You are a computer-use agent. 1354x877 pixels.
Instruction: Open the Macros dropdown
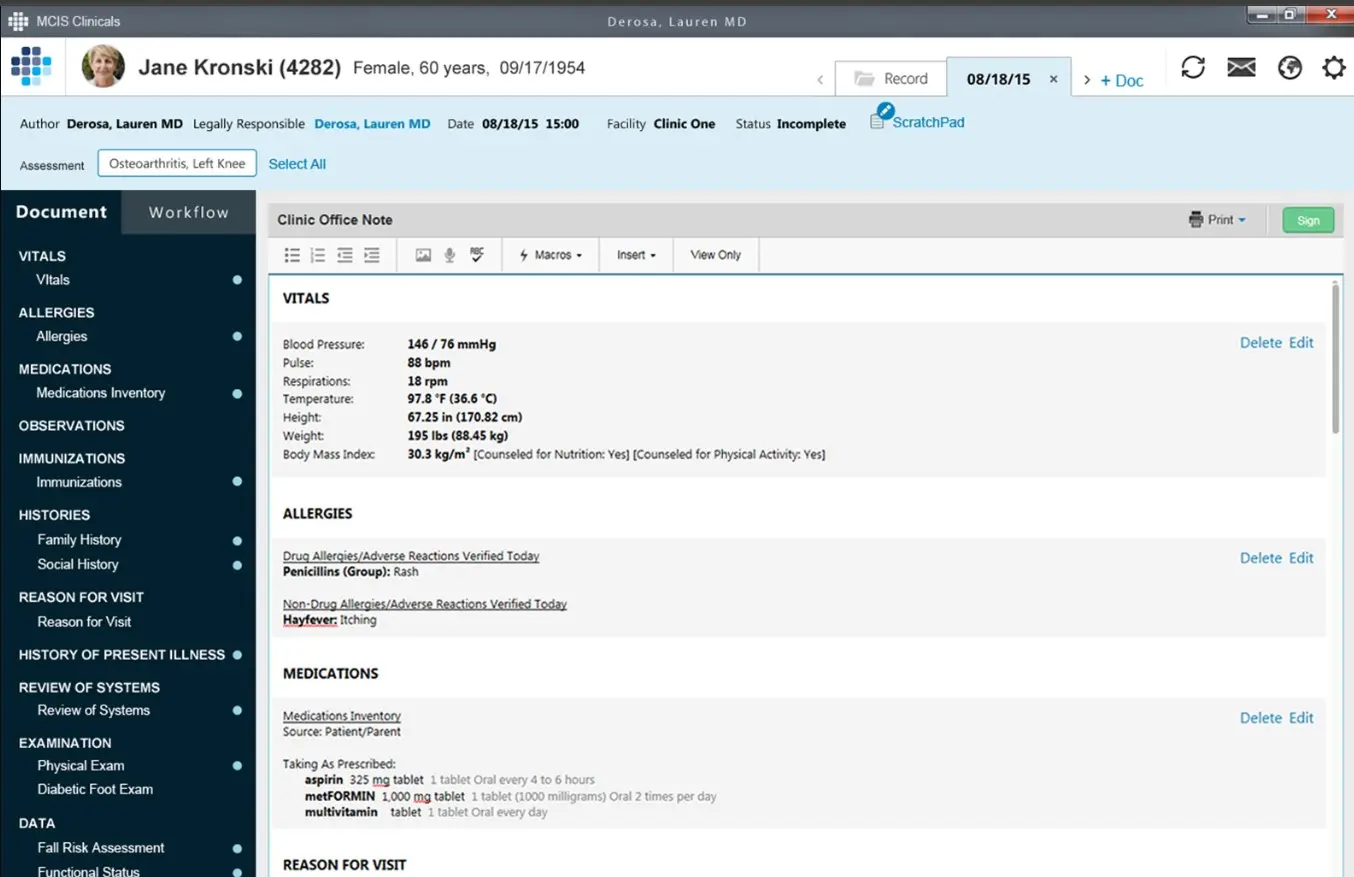pos(550,255)
